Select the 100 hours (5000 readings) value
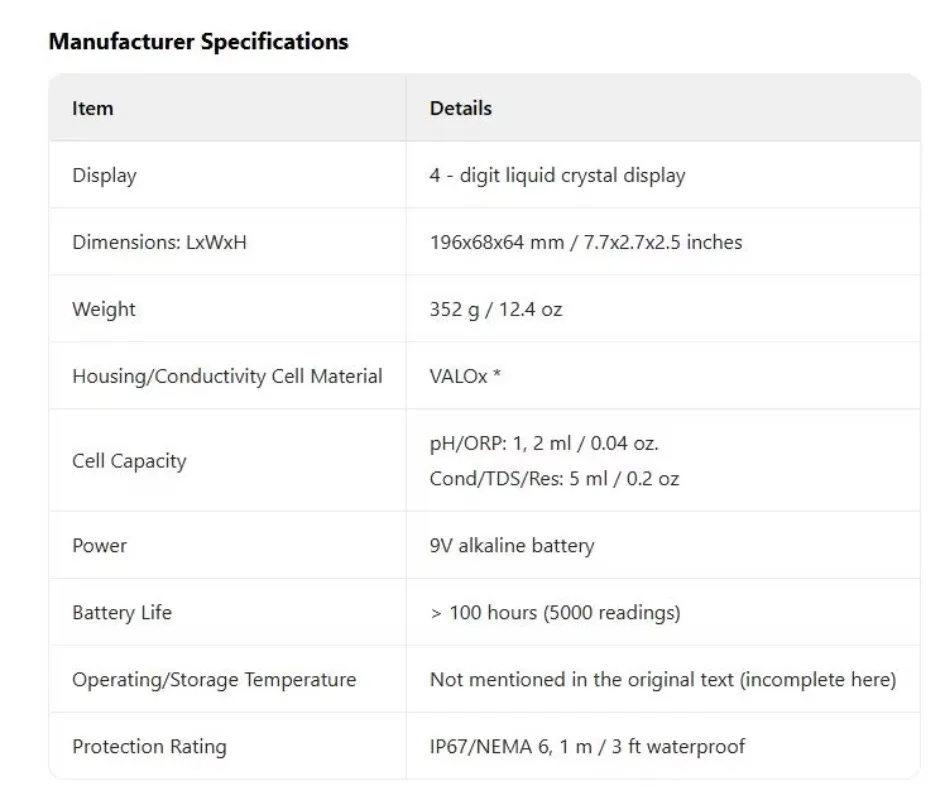Screen dimensions: 945x800 [x=555, y=613]
